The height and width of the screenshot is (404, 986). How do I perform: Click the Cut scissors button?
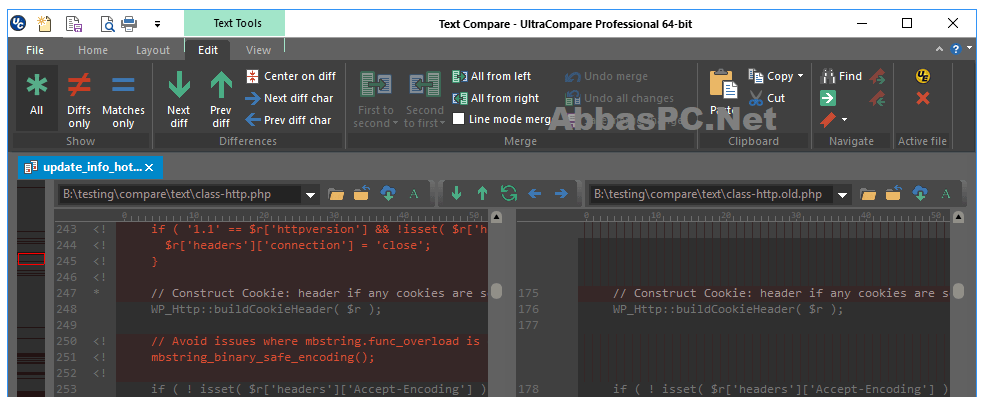[767, 98]
